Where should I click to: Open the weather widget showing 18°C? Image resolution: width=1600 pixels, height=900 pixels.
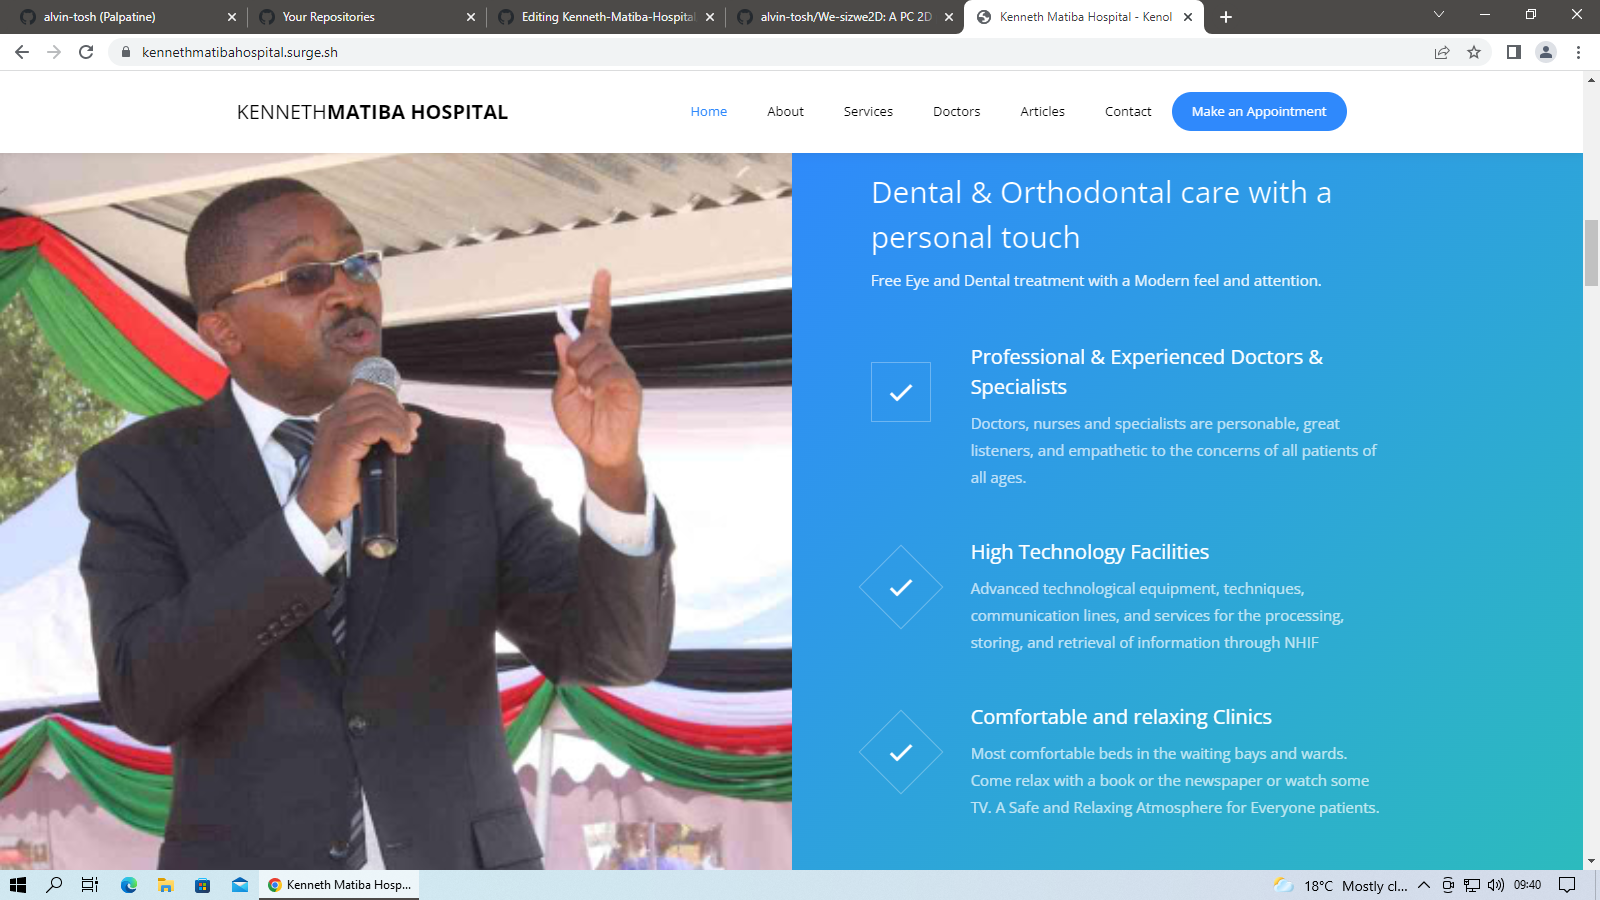click(x=1340, y=885)
